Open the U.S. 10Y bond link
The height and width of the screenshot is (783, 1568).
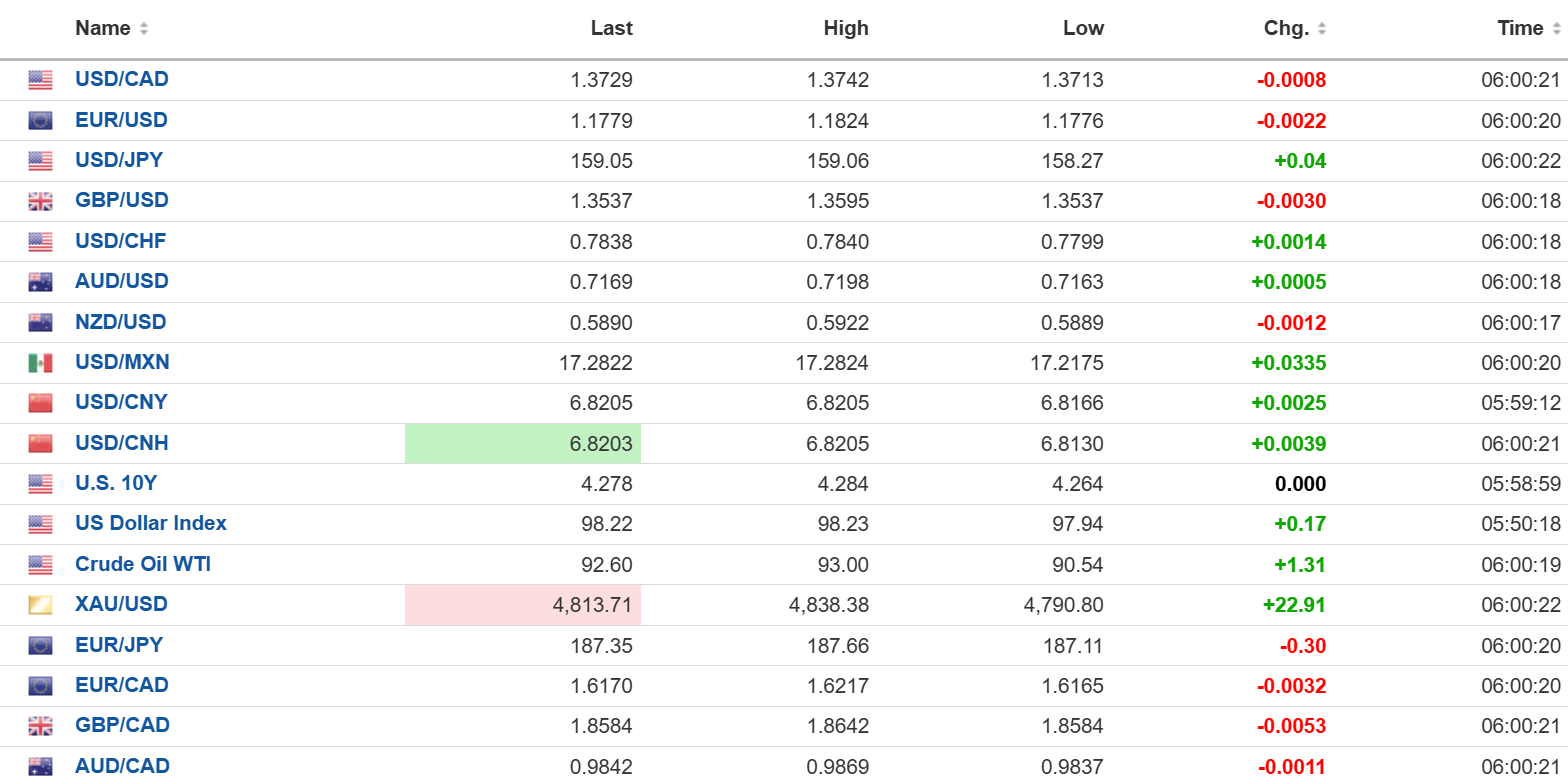(x=116, y=483)
